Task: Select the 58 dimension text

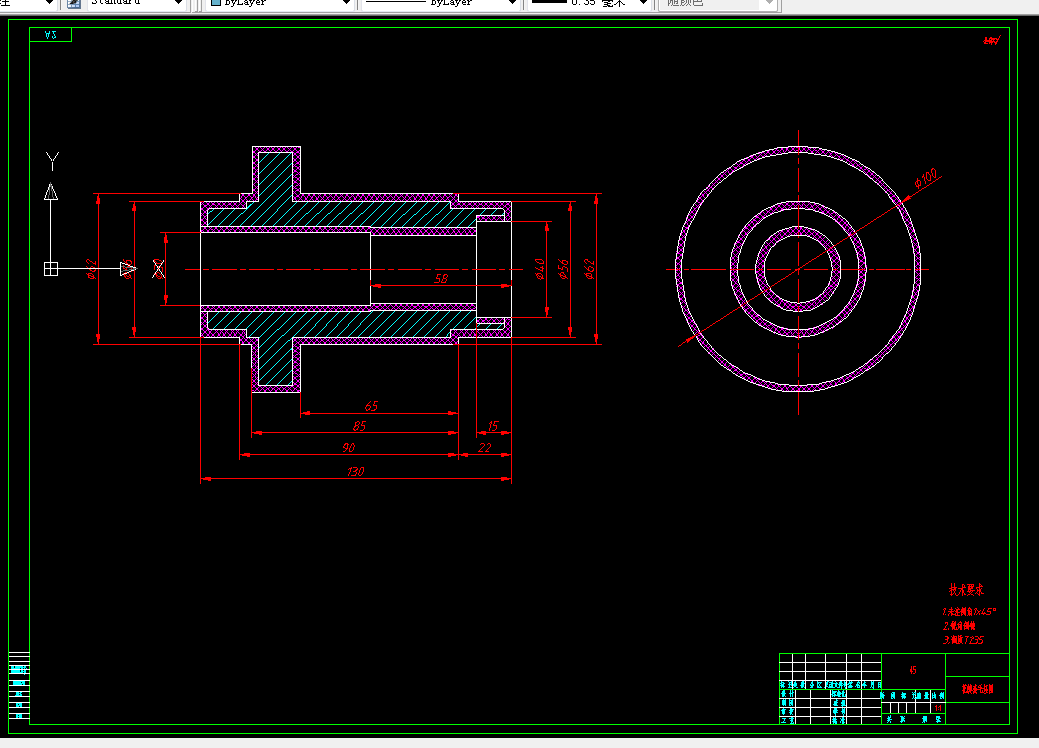Action: click(441, 279)
